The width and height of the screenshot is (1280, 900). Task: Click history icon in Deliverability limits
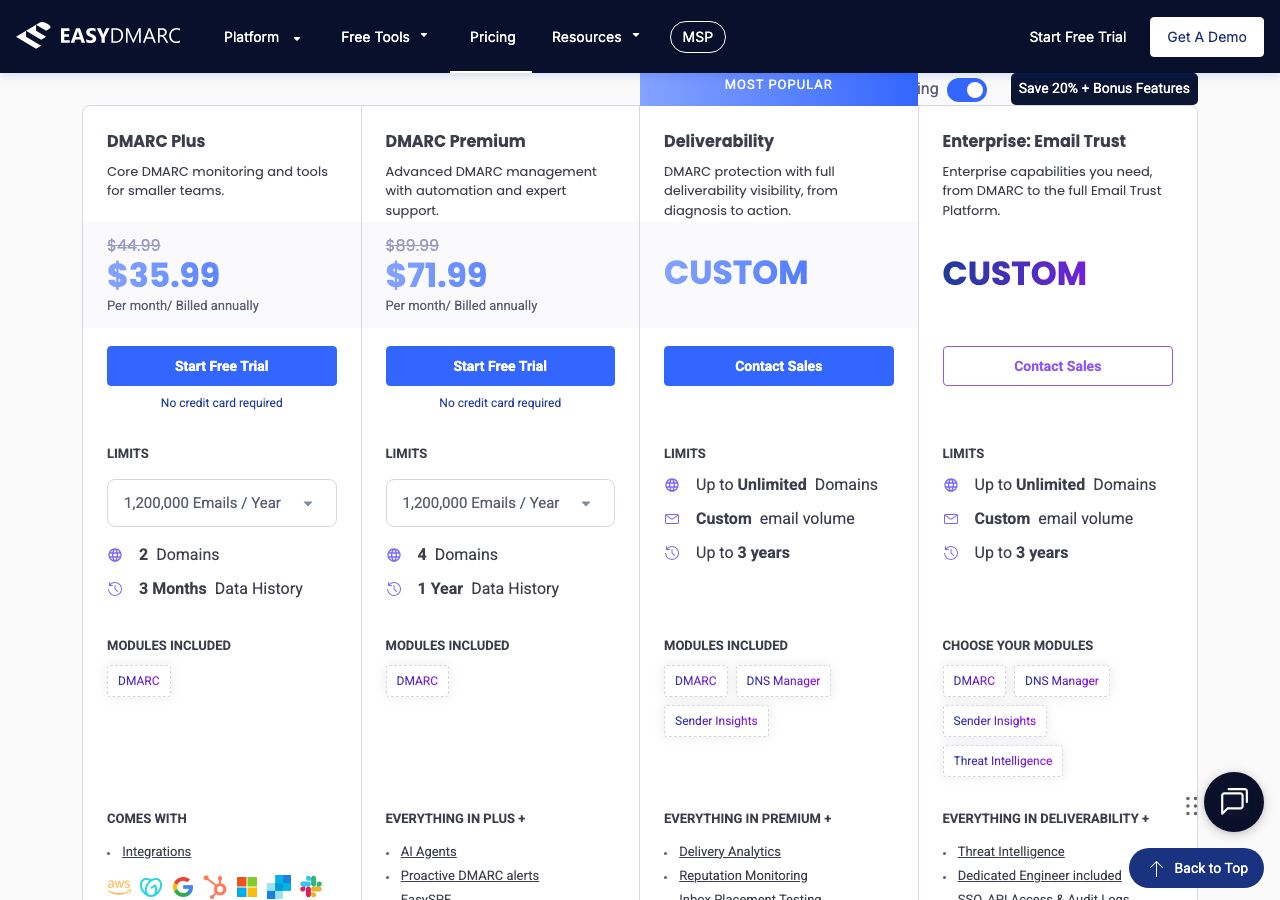[x=672, y=553]
